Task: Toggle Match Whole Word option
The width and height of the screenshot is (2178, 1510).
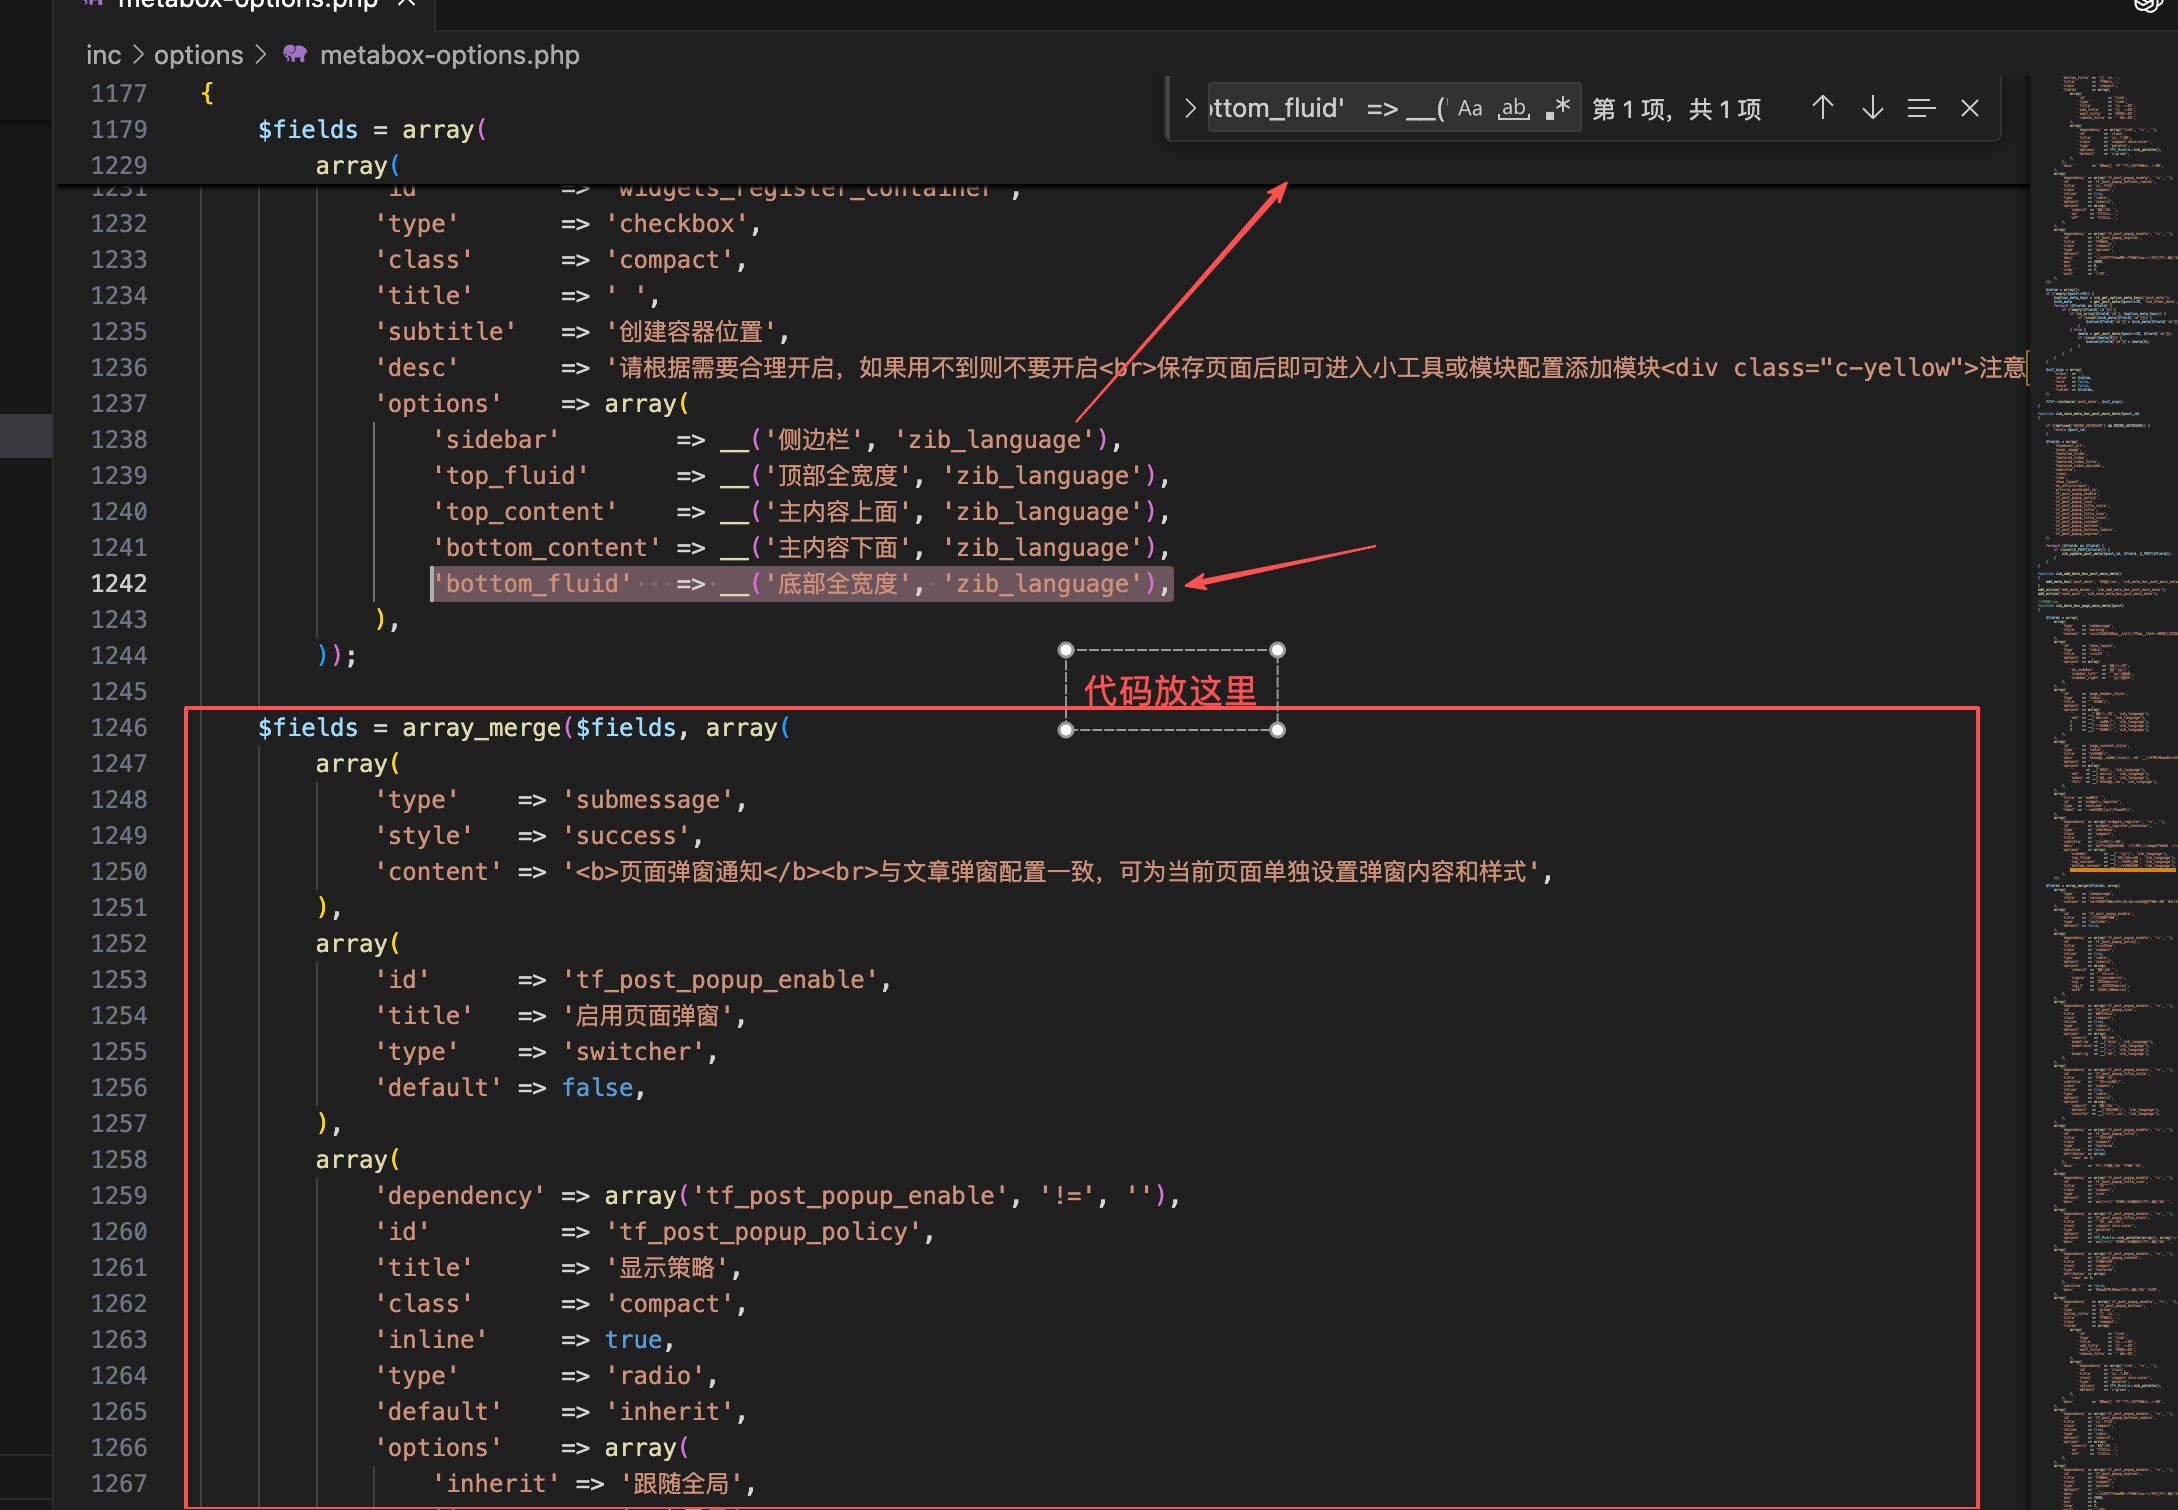Action: 1514,108
